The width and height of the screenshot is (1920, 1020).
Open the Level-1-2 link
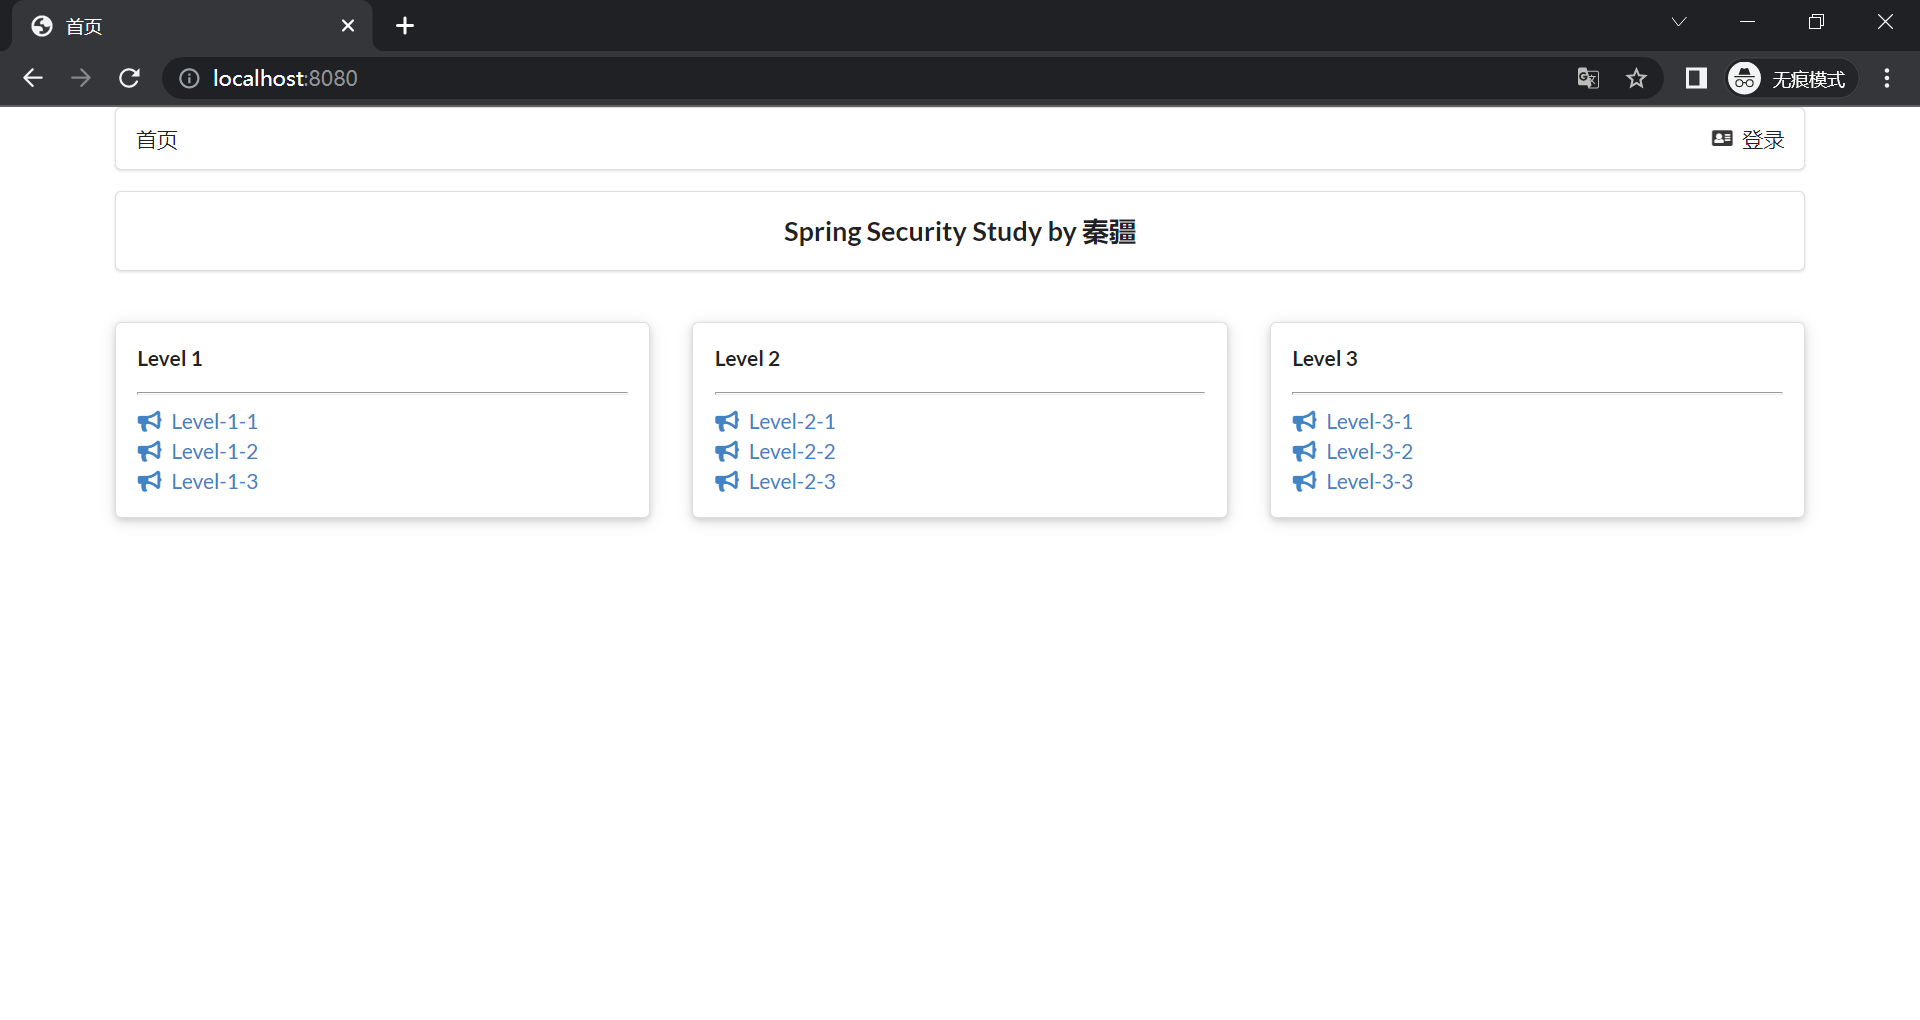[x=214, y=451]
